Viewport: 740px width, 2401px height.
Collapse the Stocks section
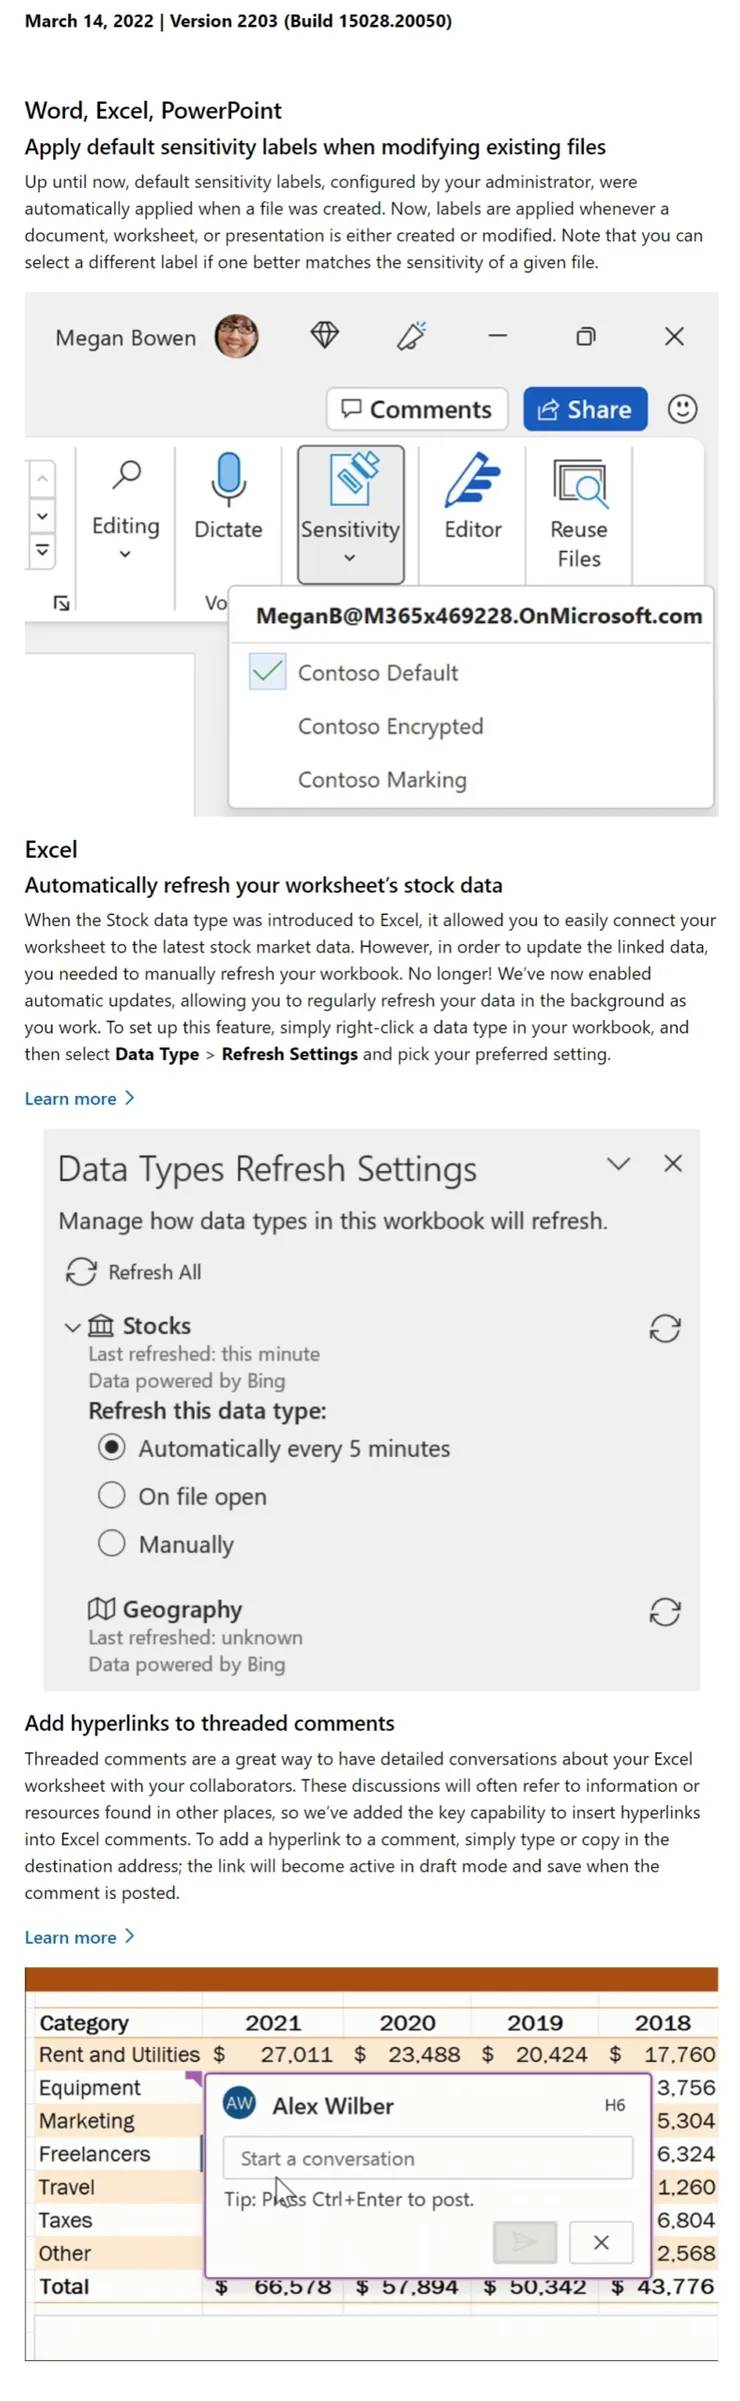71,1326
